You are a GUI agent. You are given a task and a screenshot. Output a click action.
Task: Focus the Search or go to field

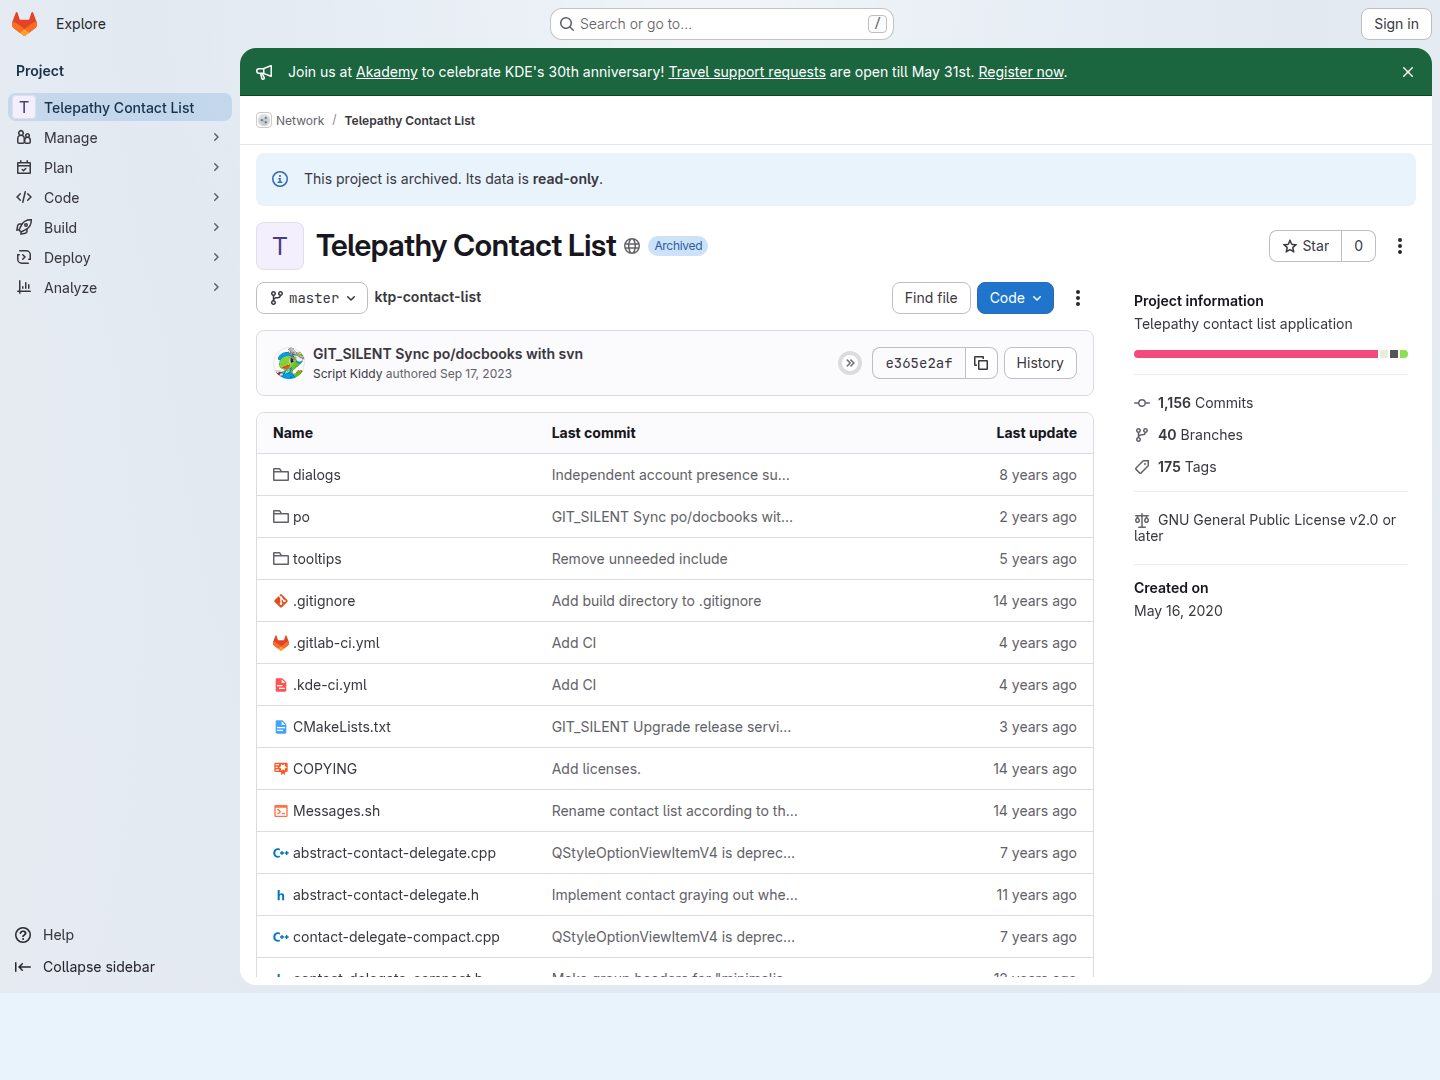coord(722,24)
